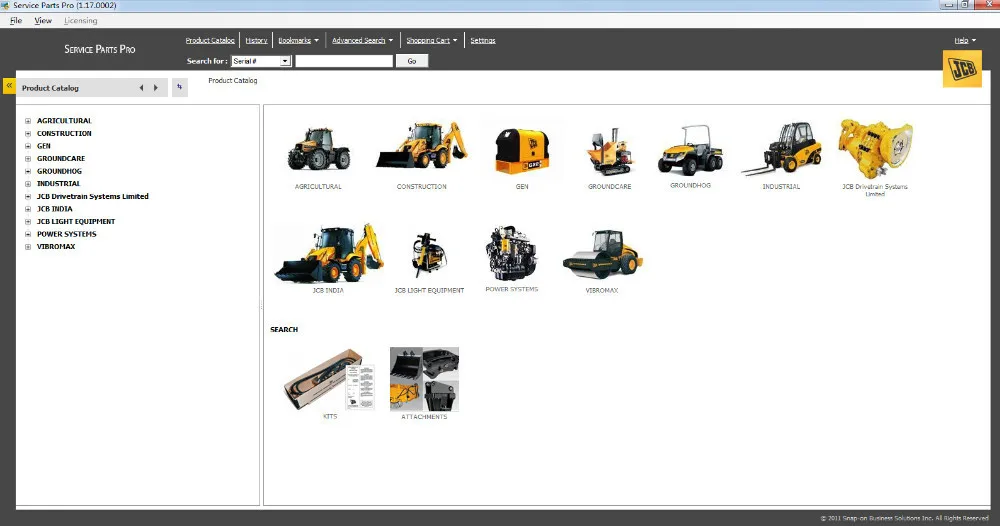Select JCB Drivetrain Systems Limited tree label
1000x526 pixels.
[x=92, y=196]
